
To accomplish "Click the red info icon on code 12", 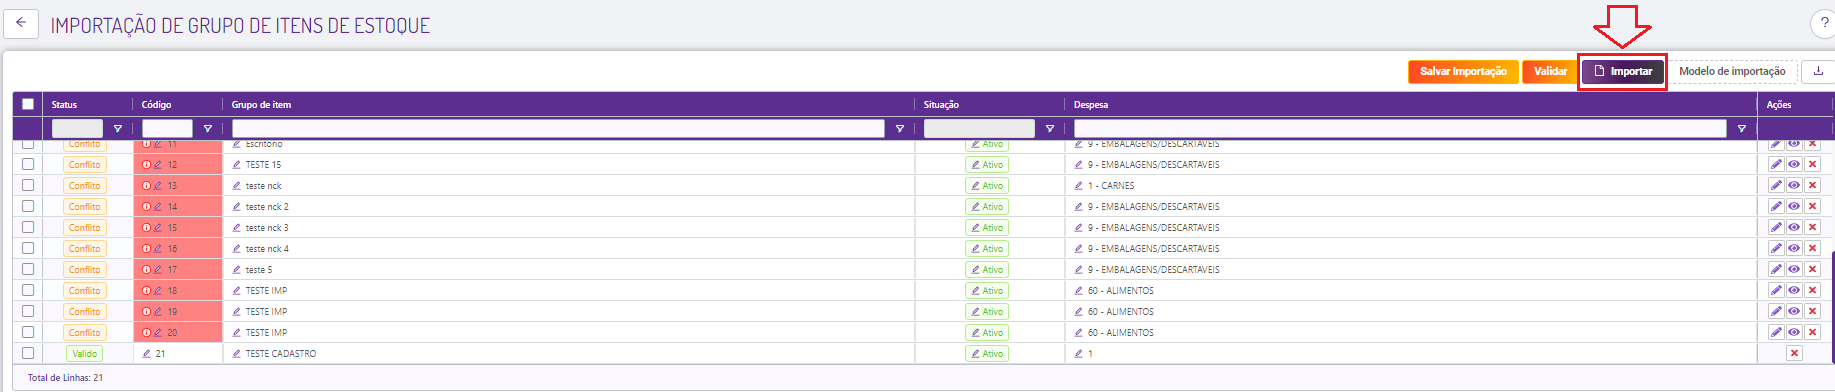I will pyautogui.click(x=146, y=165).
